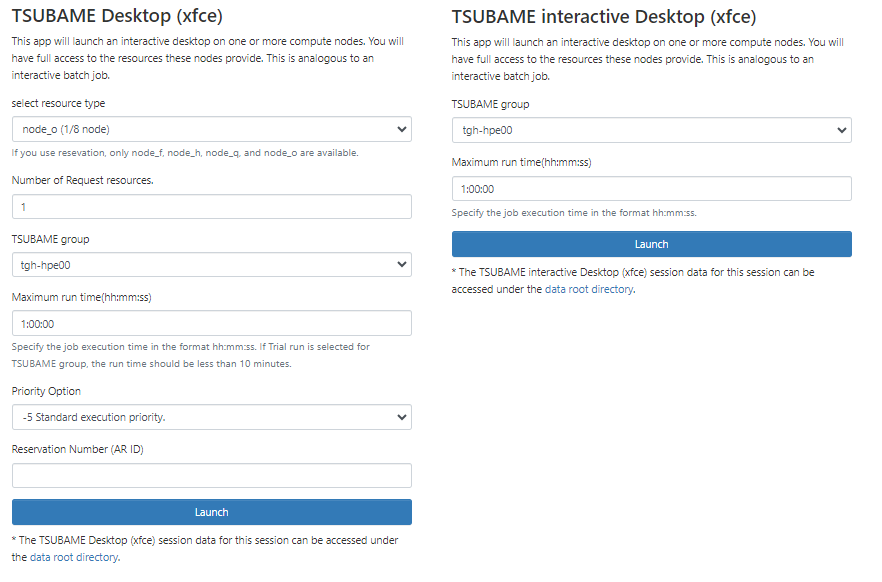This screenshot has width=882, height=582.
Task: Expand the Priority Option dropdown
Action: point(211,417)
